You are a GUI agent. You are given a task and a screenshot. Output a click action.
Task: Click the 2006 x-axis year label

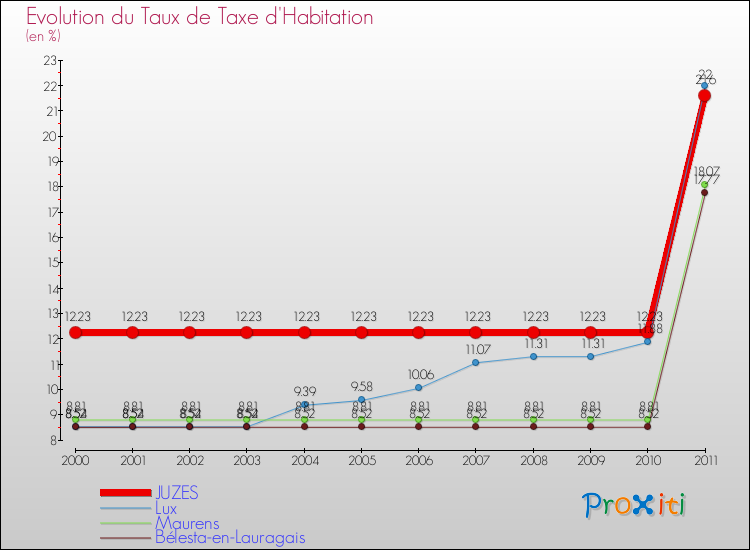coord(419,460)
